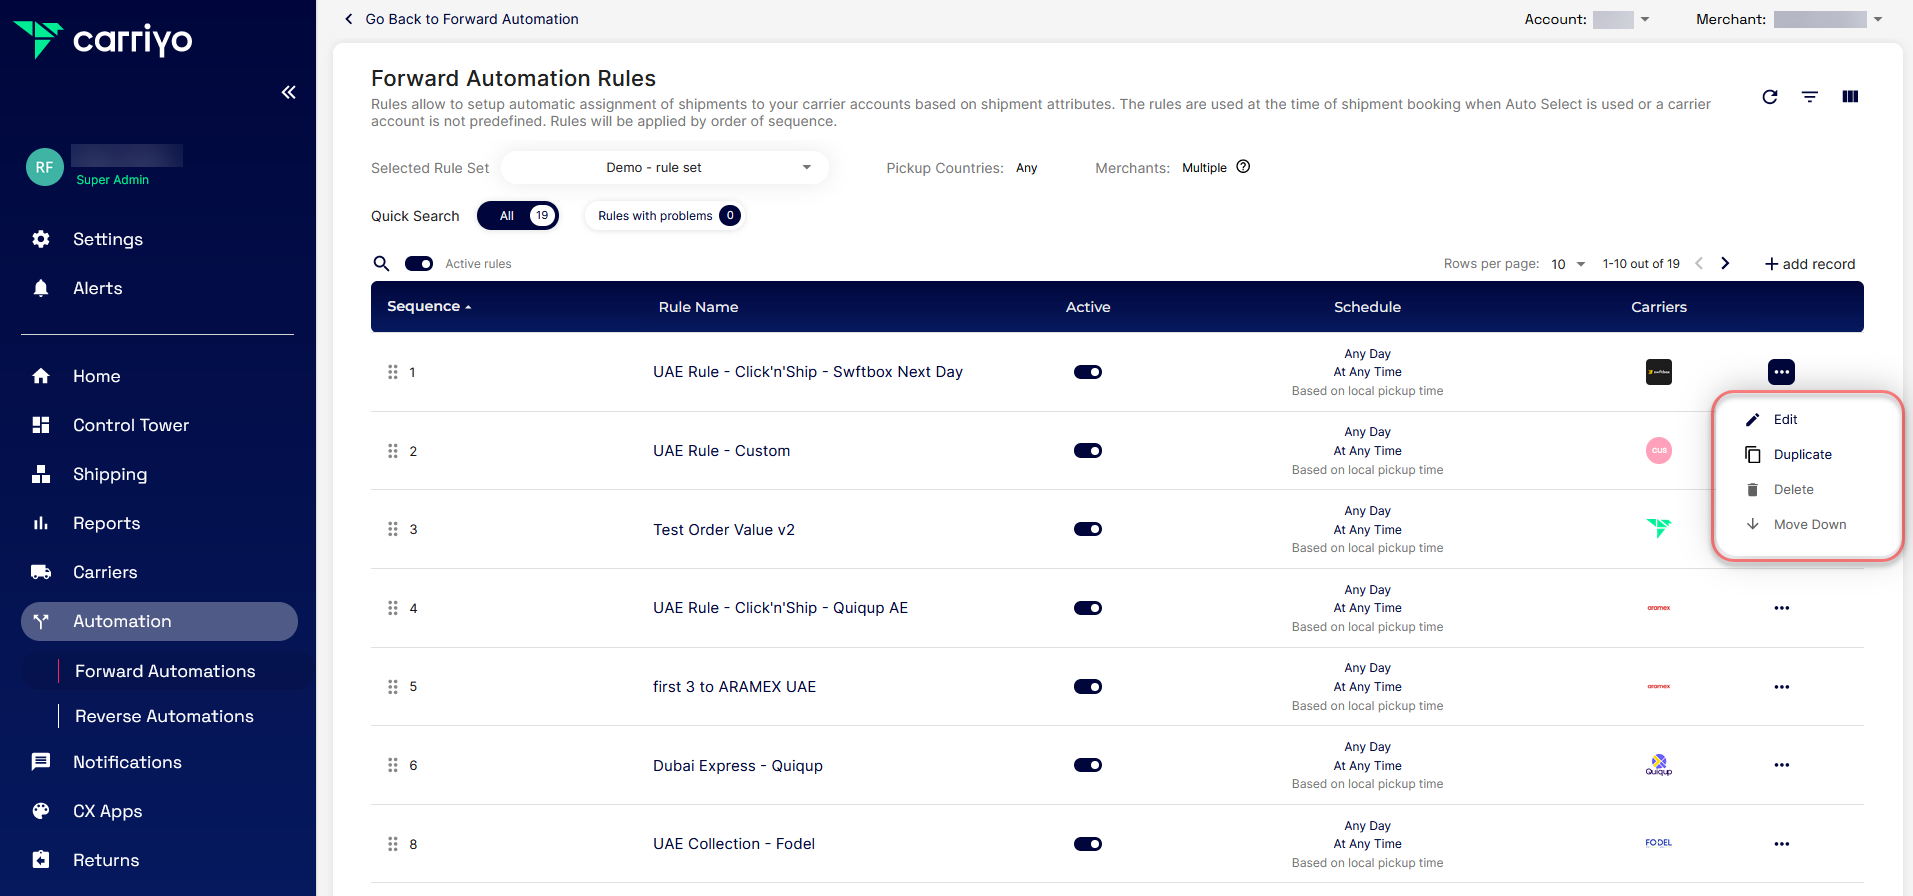
Task: Expand the Rows per page dropdown
Action: 1567,264
